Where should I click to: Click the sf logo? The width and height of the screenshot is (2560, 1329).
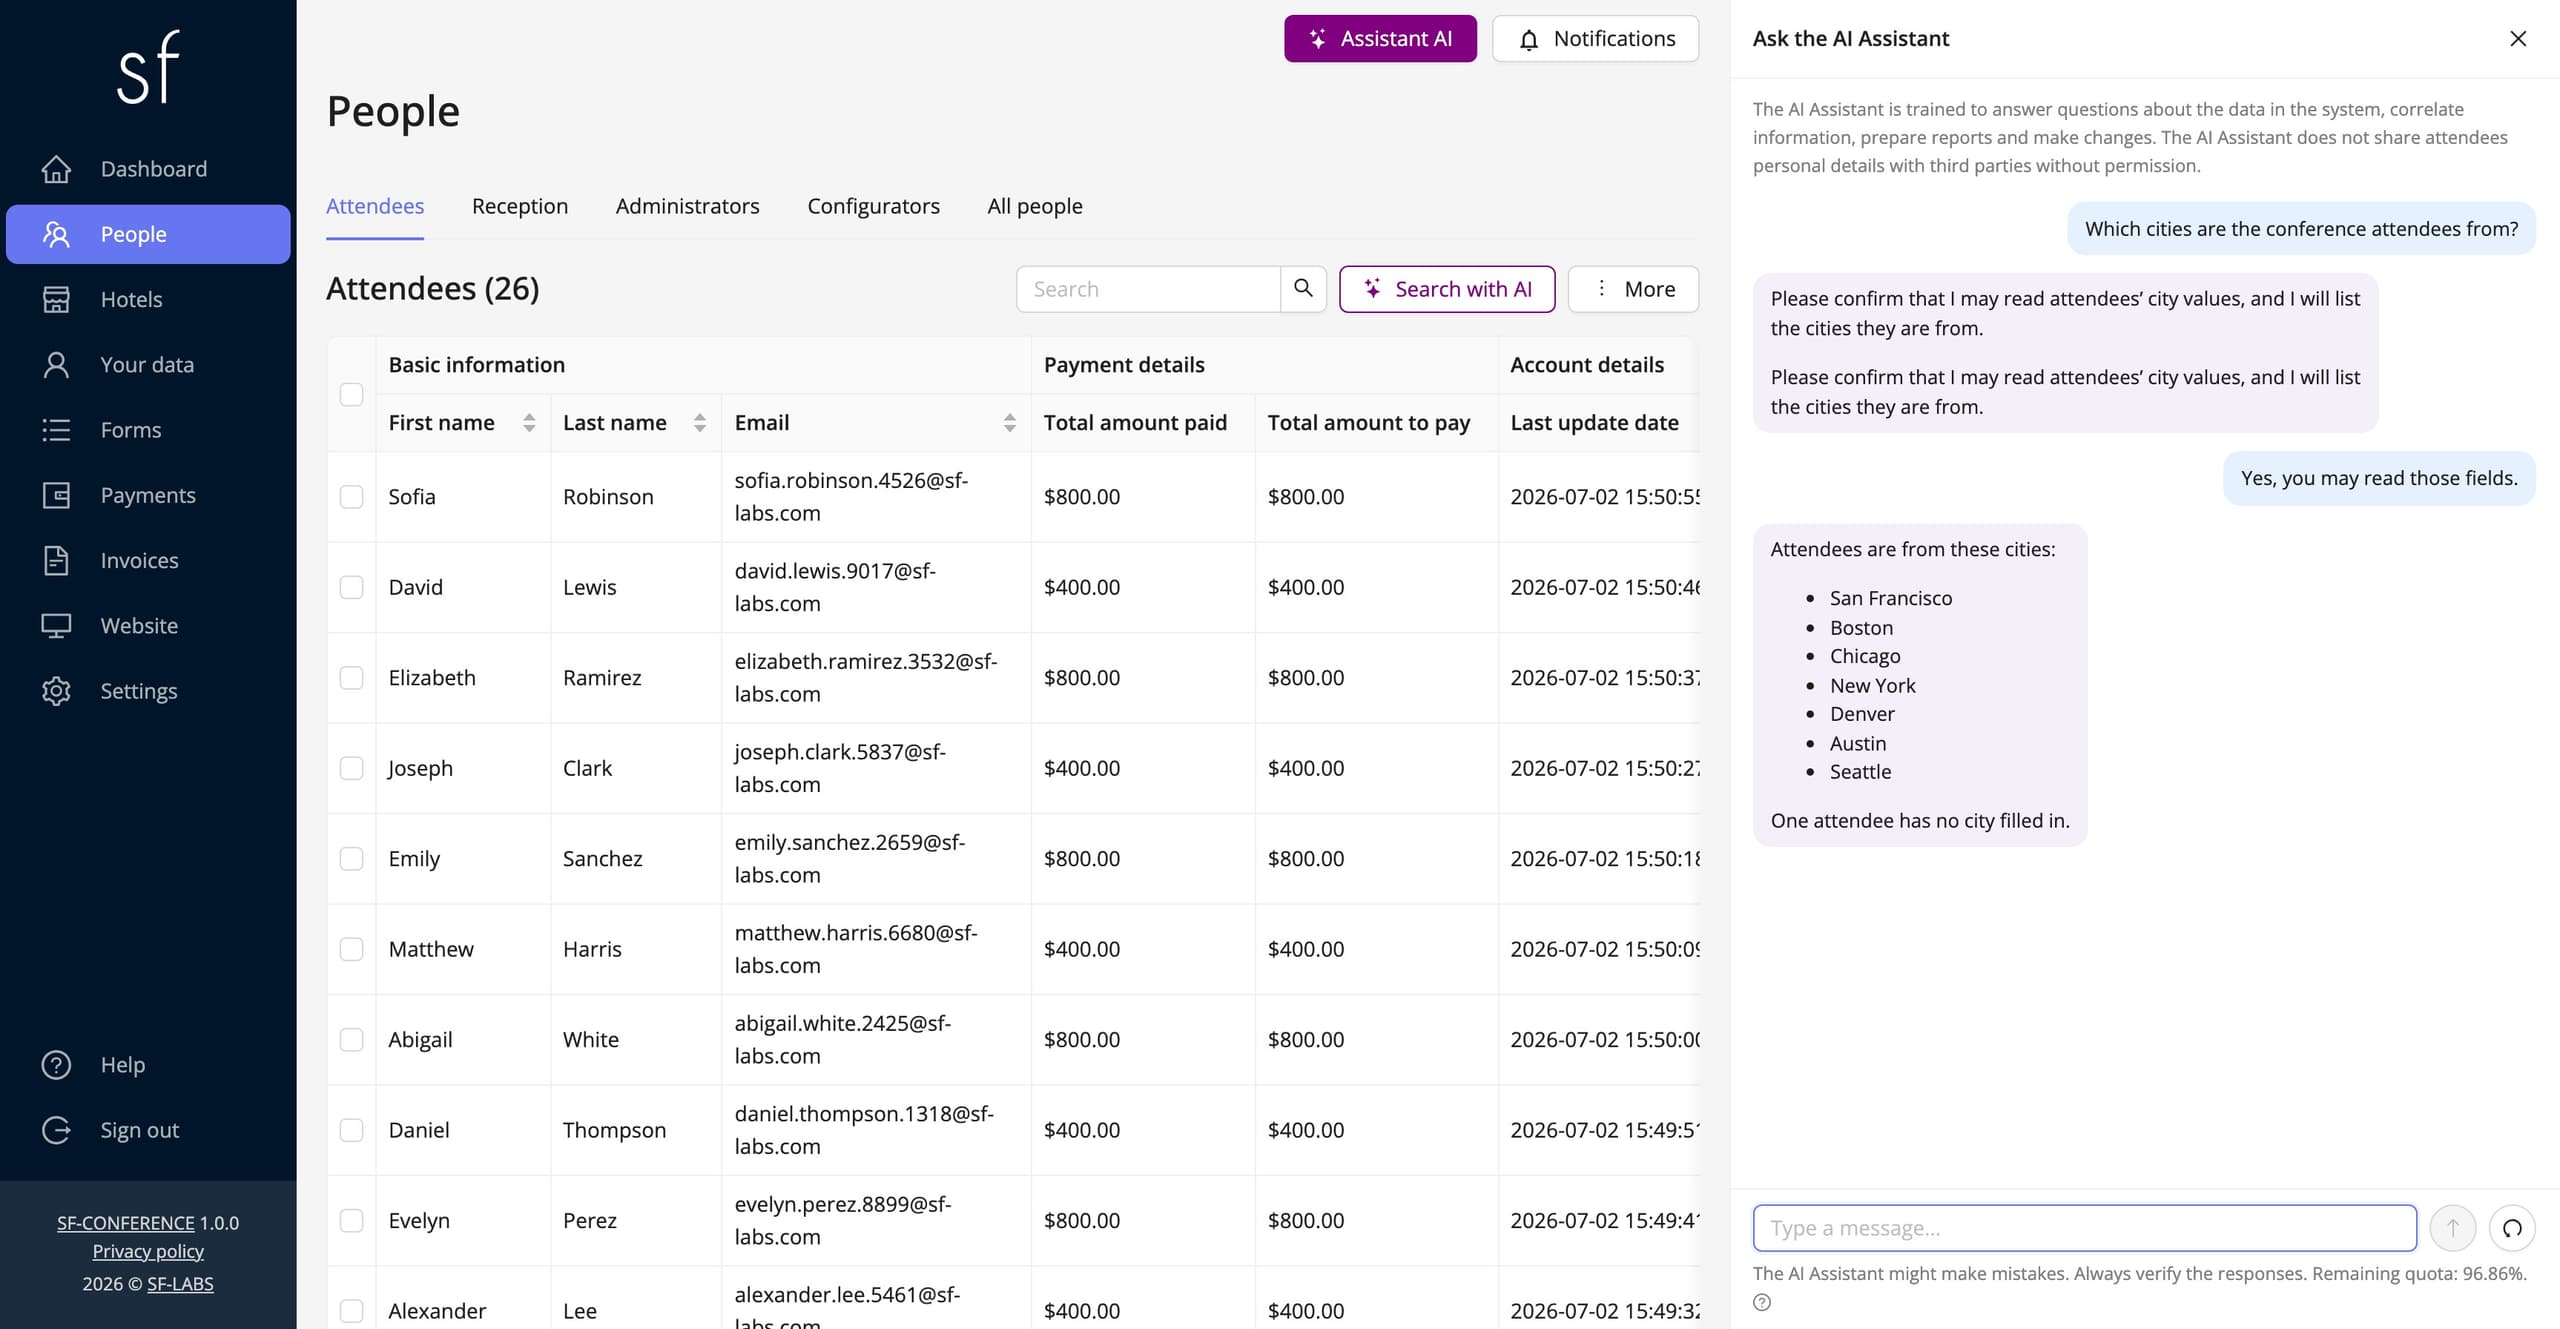(x=148, y=67)
